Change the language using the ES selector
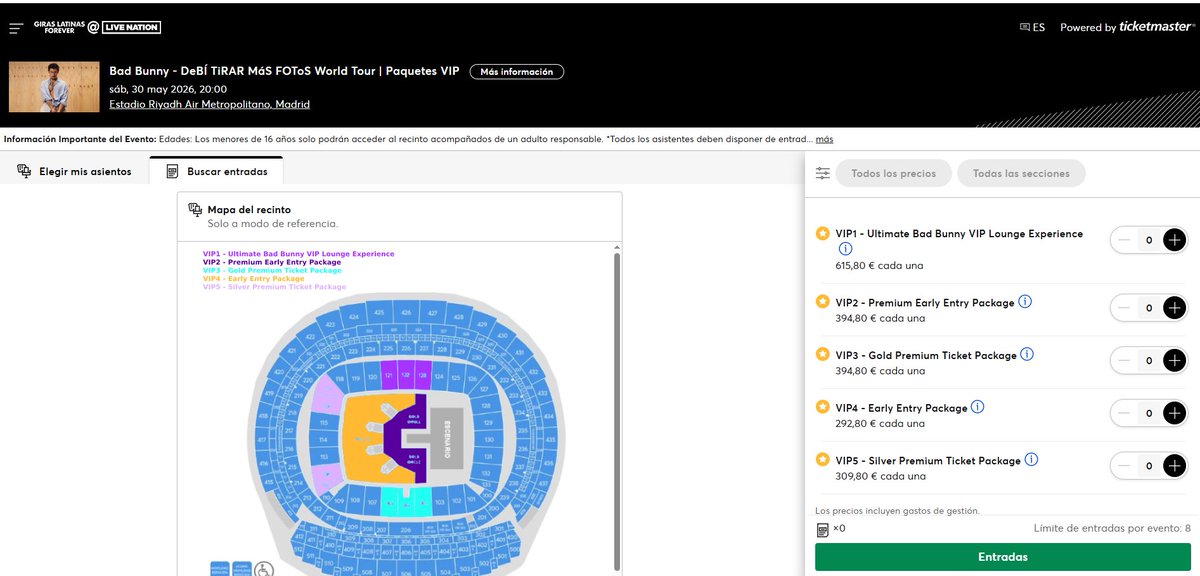1200x576 pixels. (1032, 28)
